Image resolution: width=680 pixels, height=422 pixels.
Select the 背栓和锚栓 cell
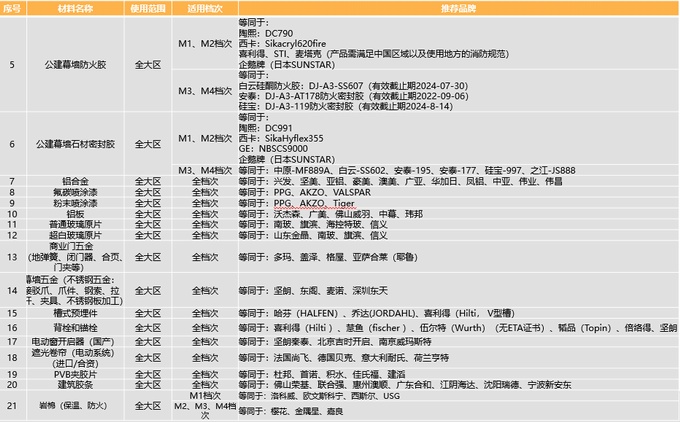[x=74, y=326]
